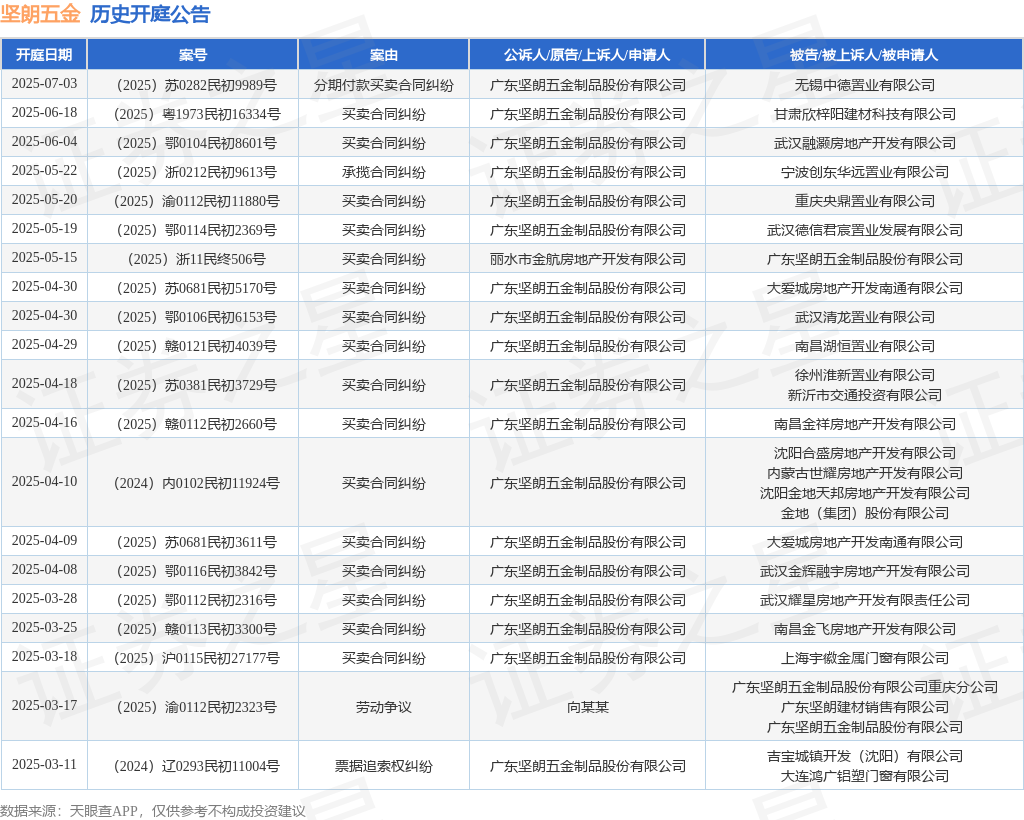This screenshot has height=820, width=1024.
Task: Click defendant 广东坚朗五金制品股份有限公司重庆分公司
Action: [x=865, y=687]
